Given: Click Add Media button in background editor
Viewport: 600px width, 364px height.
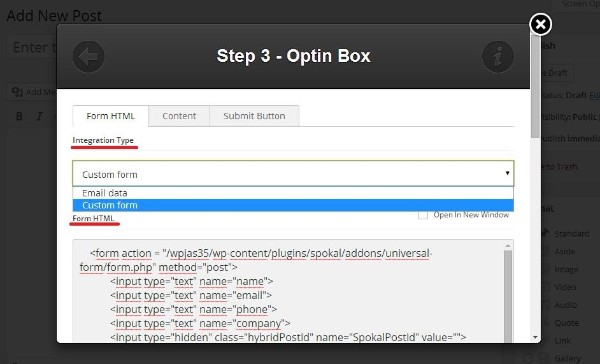Looking at the screenshot, I should pyautogui.click(x=32, y=92).
